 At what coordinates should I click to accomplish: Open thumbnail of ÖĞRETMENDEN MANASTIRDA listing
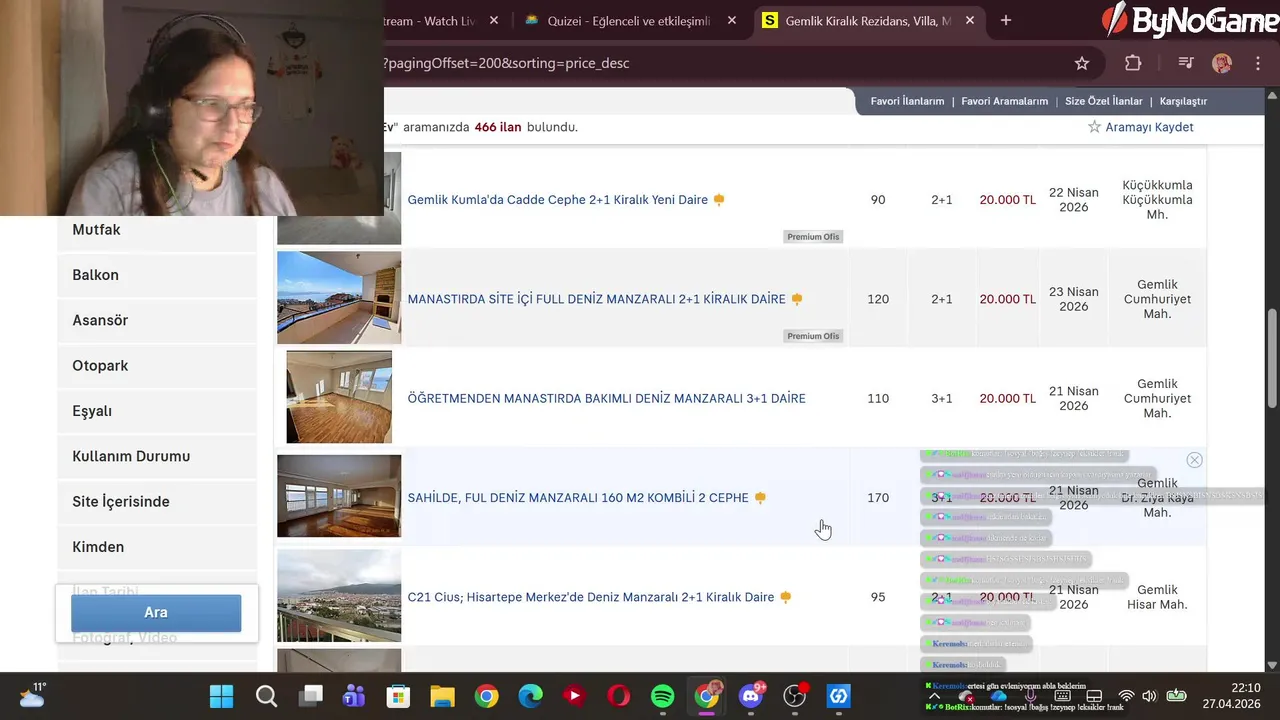[339, 396]
